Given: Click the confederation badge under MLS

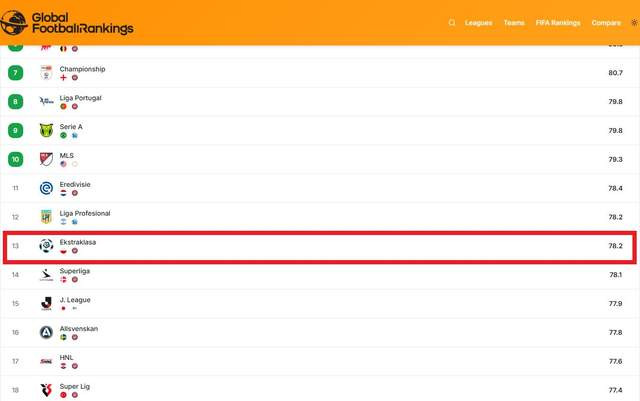Looking at the screenshot, I should click(75, 164).
